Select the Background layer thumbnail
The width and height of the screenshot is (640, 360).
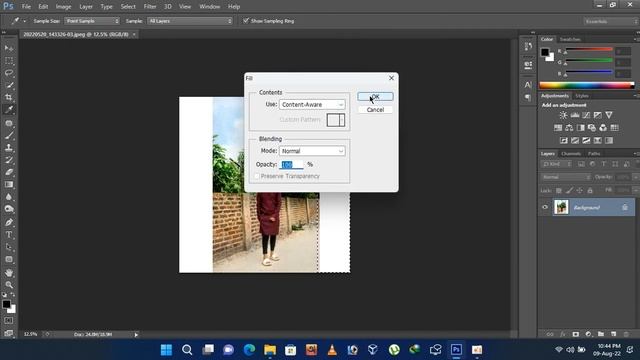(561, 207)
